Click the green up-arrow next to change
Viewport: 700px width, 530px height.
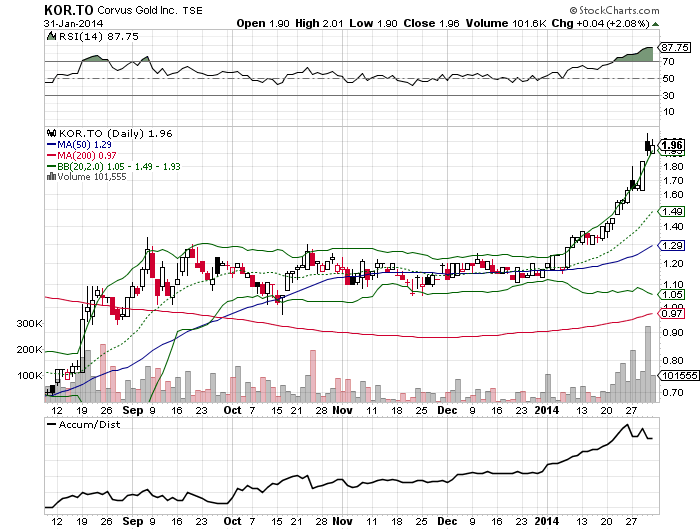[655, 24]
